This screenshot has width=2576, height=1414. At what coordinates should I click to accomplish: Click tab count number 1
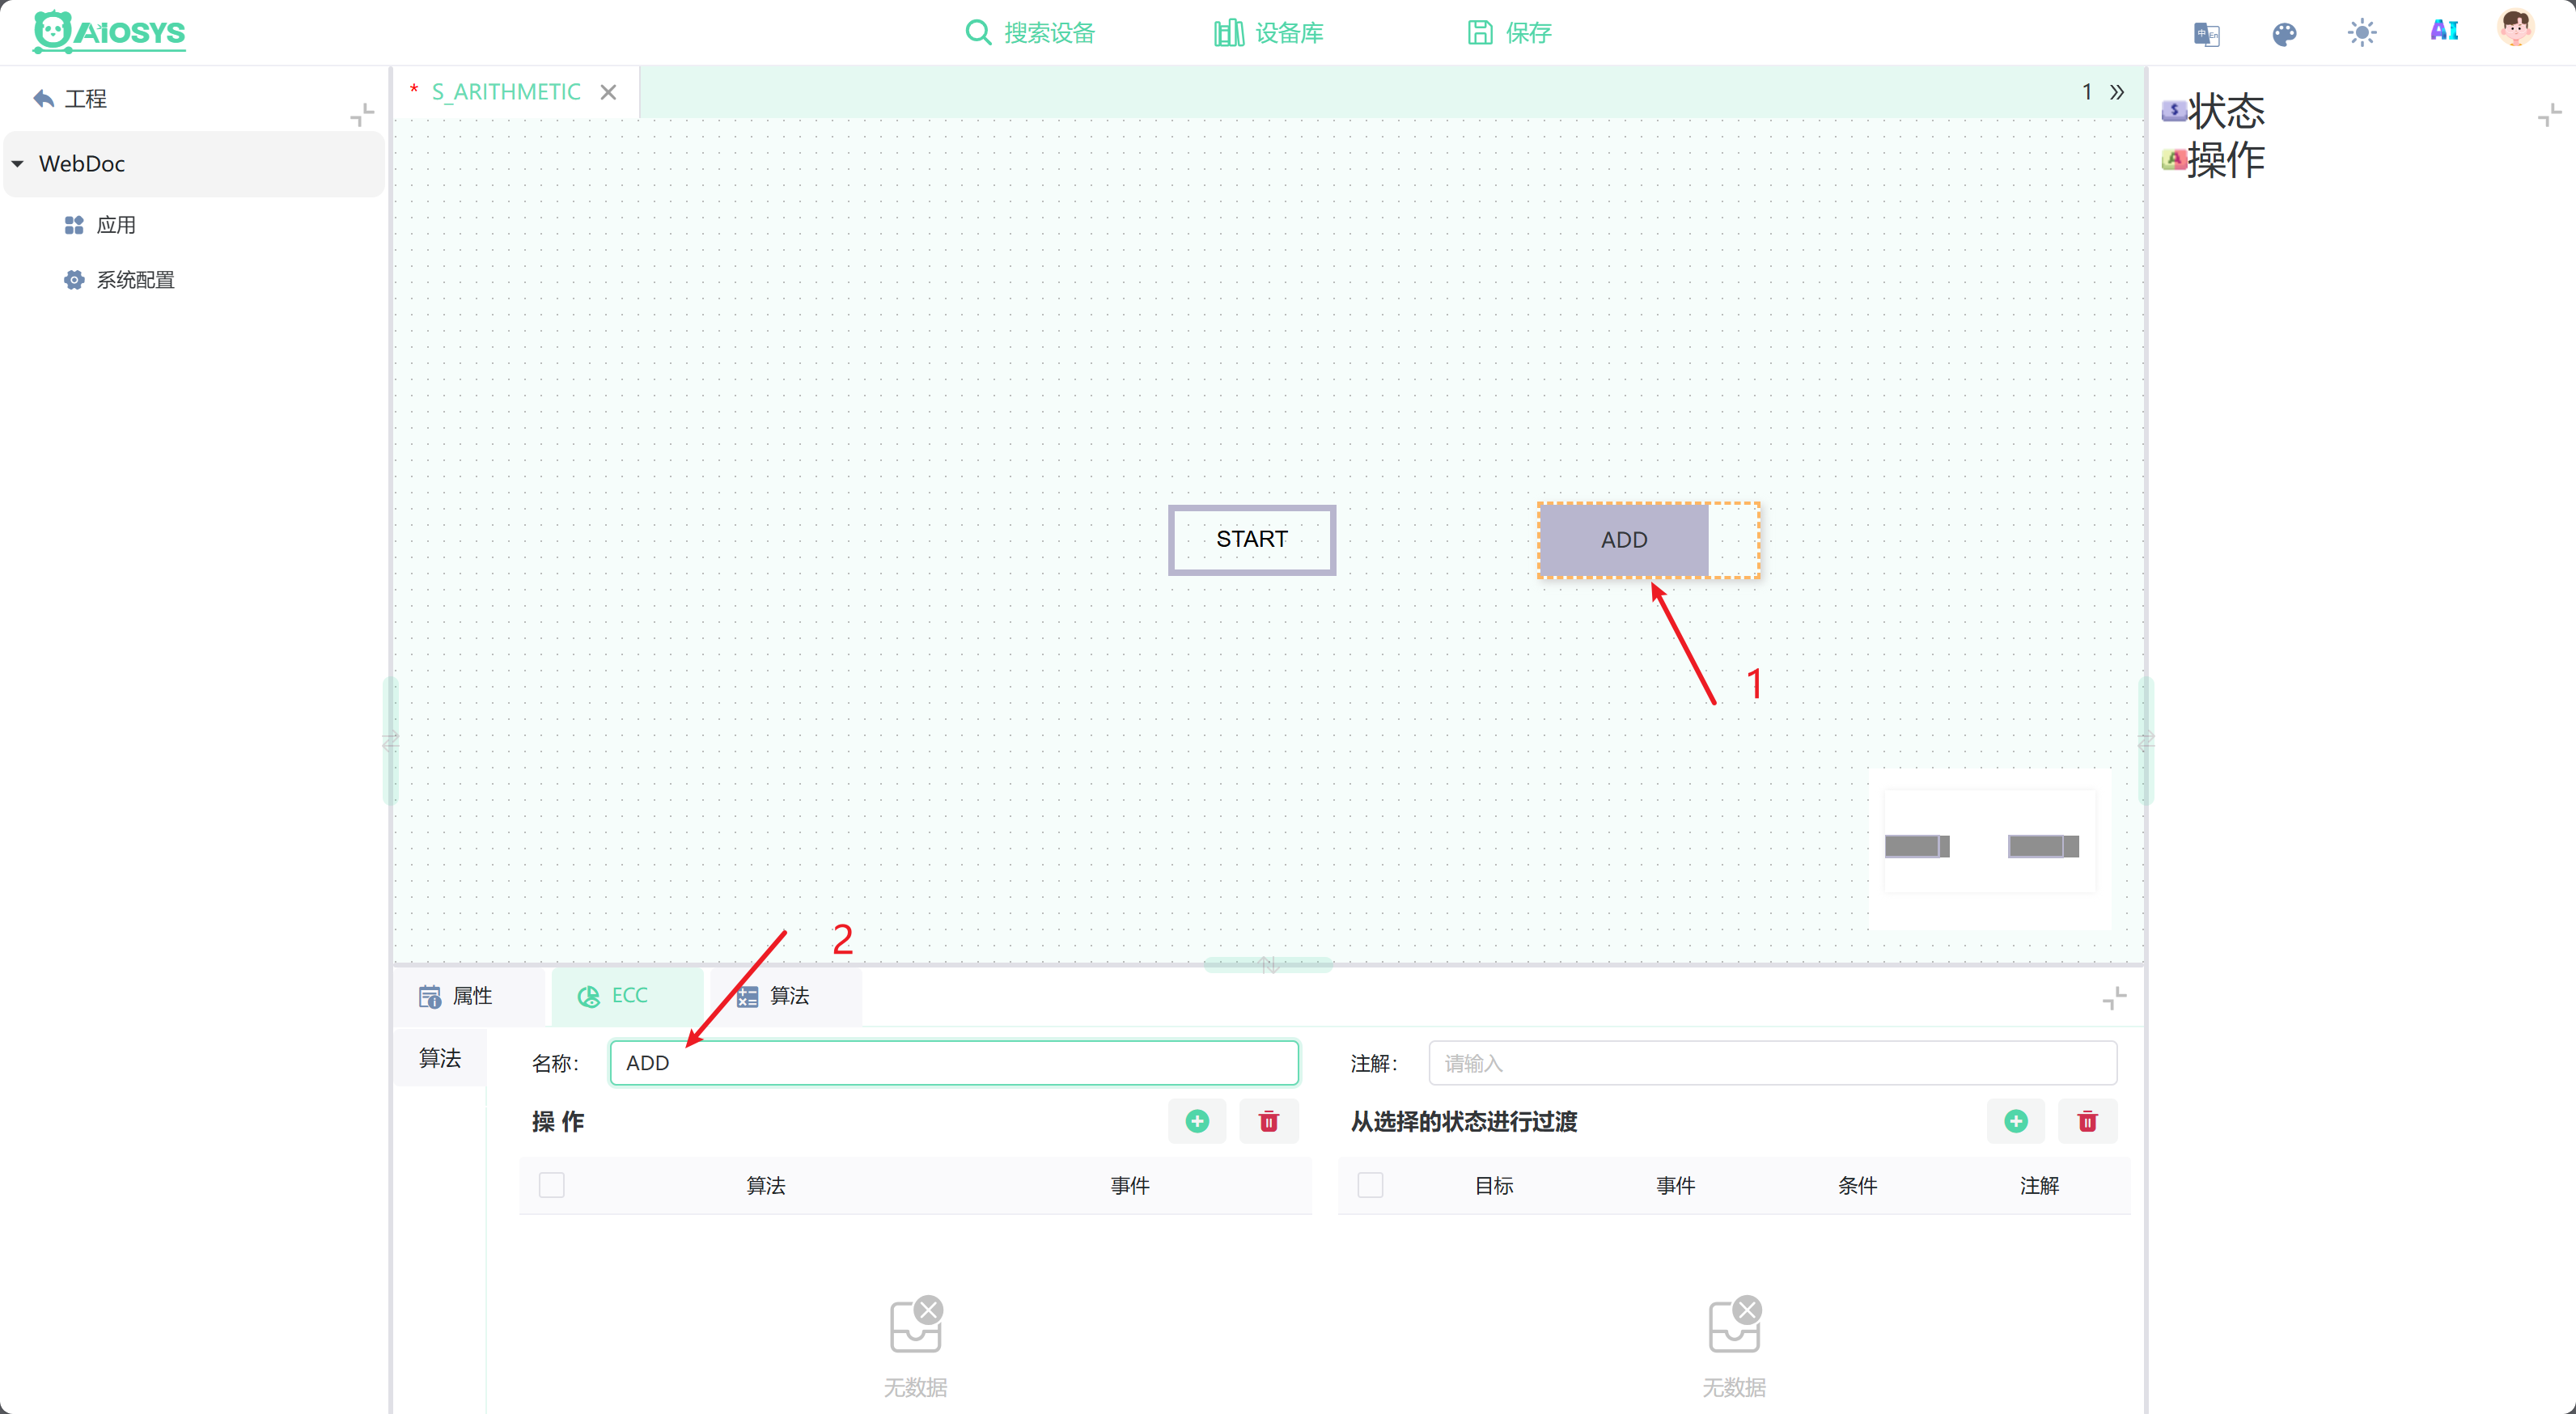pyautogui.click(x=2087, y=92)
